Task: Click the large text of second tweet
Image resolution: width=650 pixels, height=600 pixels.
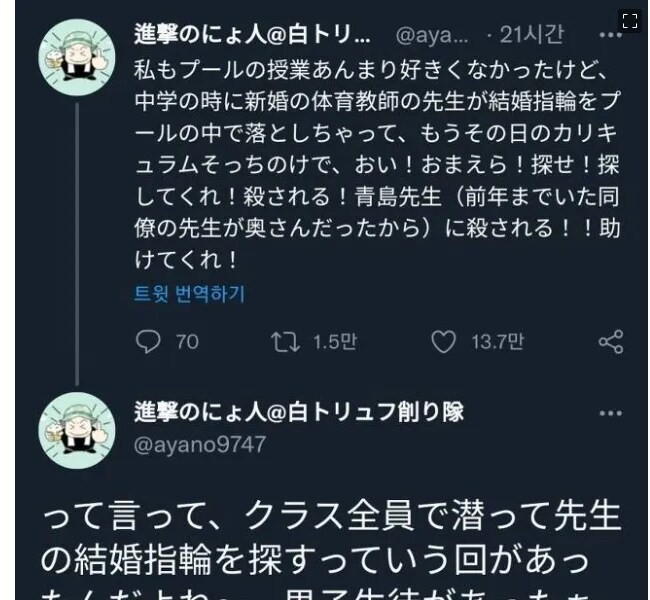Action: [x=330, y=545]
